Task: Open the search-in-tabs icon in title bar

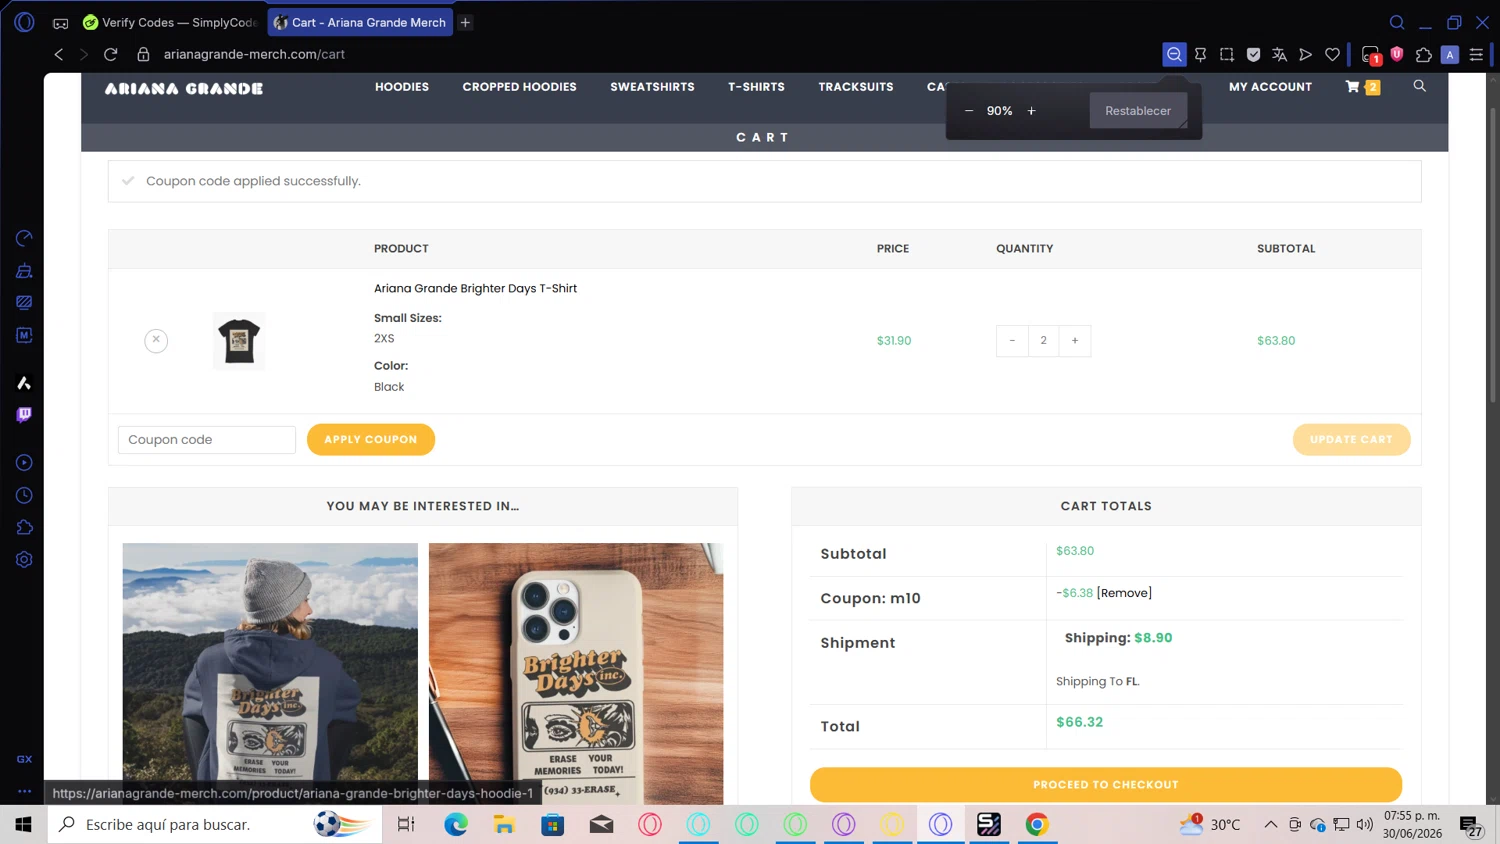Action: point(1397,22)
